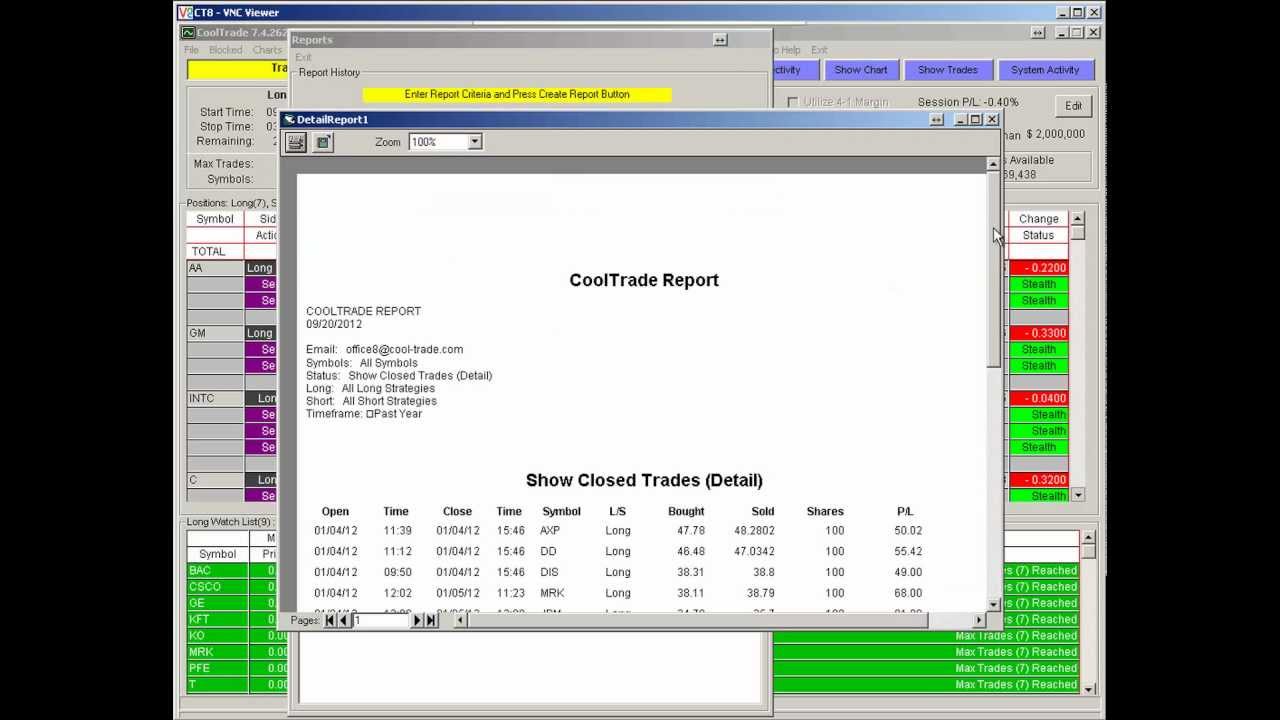This screenshot has width=1280, height=720.
Task: Open the Charts menu in CoolTrade
Action: [267, 50]
